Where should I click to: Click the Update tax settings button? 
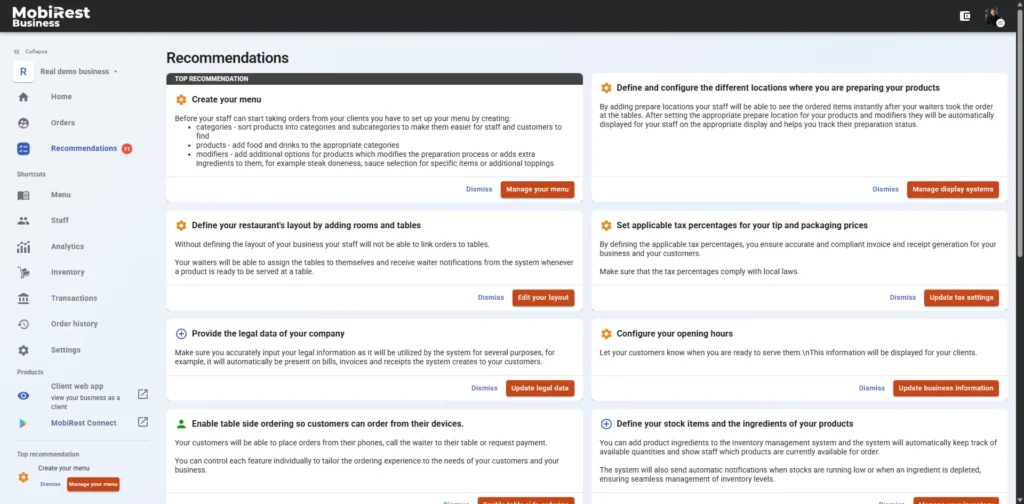pos(961,297)
